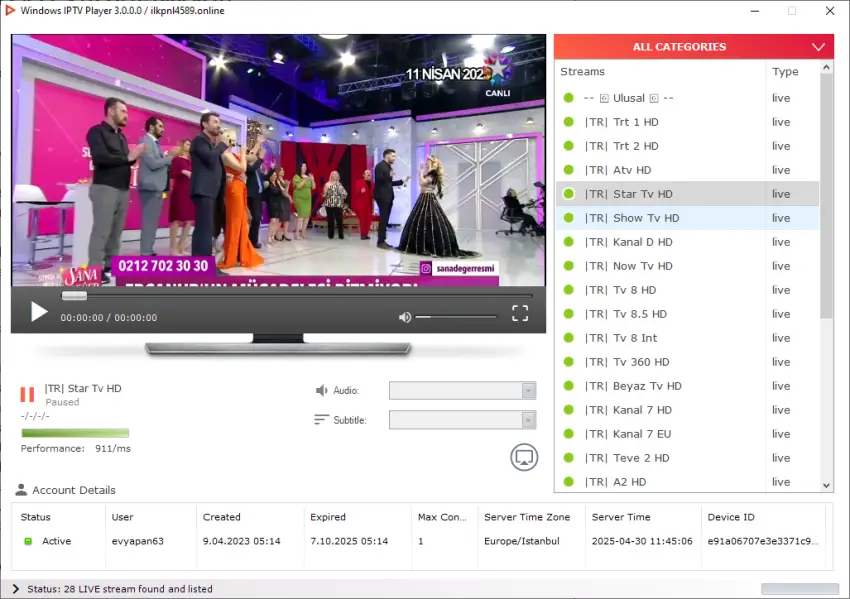
Task: Select the Trt 2 HD stream
Action: (x=687, y=146)
